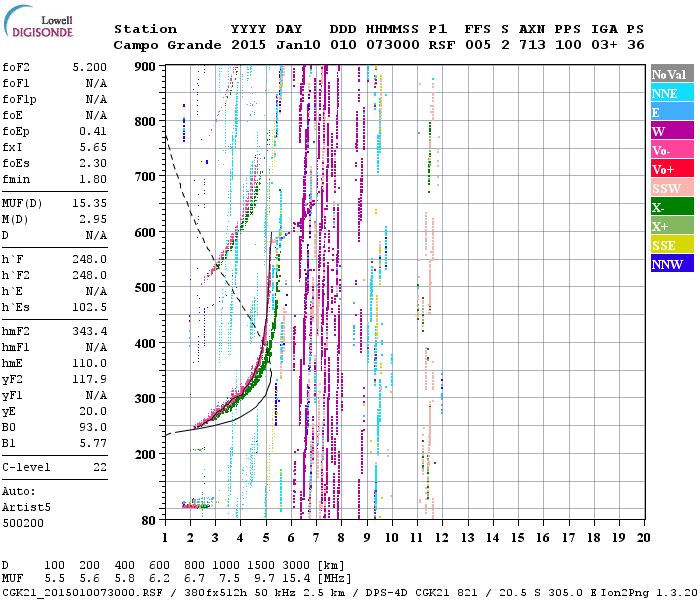Click the M(D) value 2.95

coord(93,219)
